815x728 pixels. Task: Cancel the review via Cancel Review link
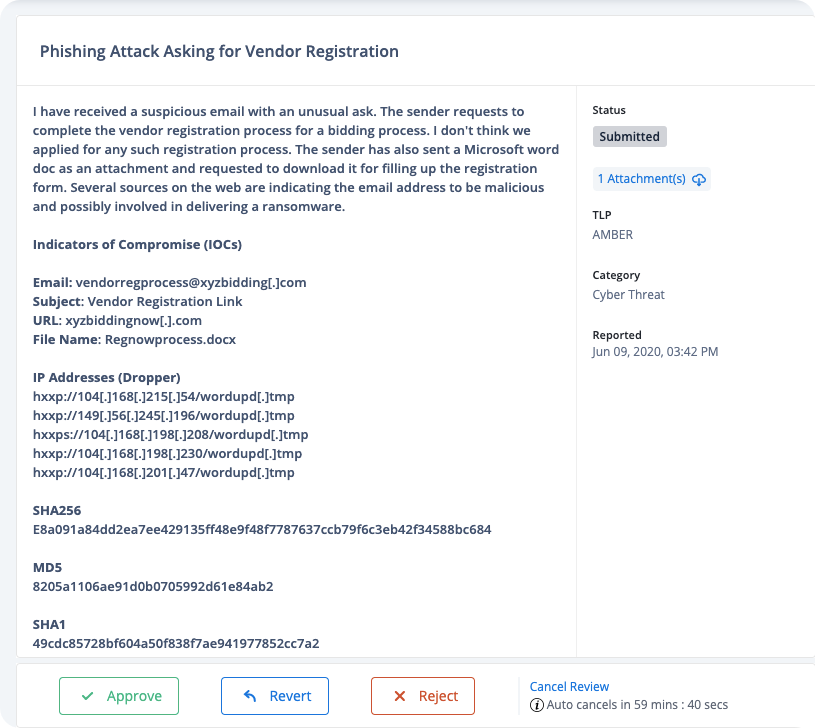point(569,686)
